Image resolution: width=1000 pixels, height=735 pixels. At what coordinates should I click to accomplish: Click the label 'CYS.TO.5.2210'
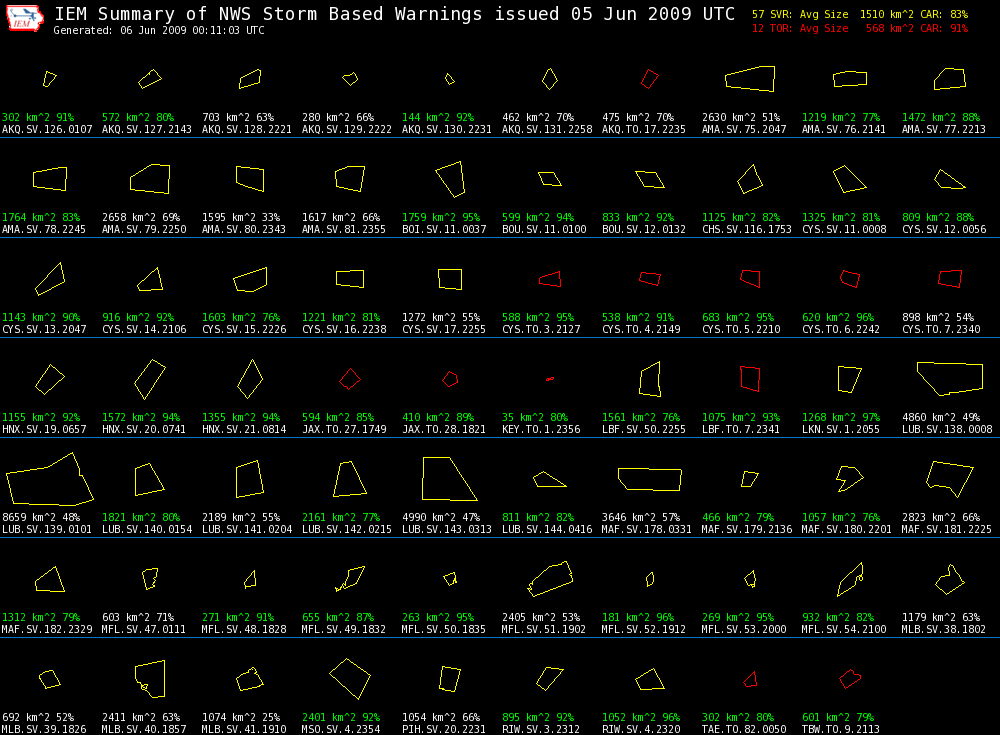pos(741,329)
